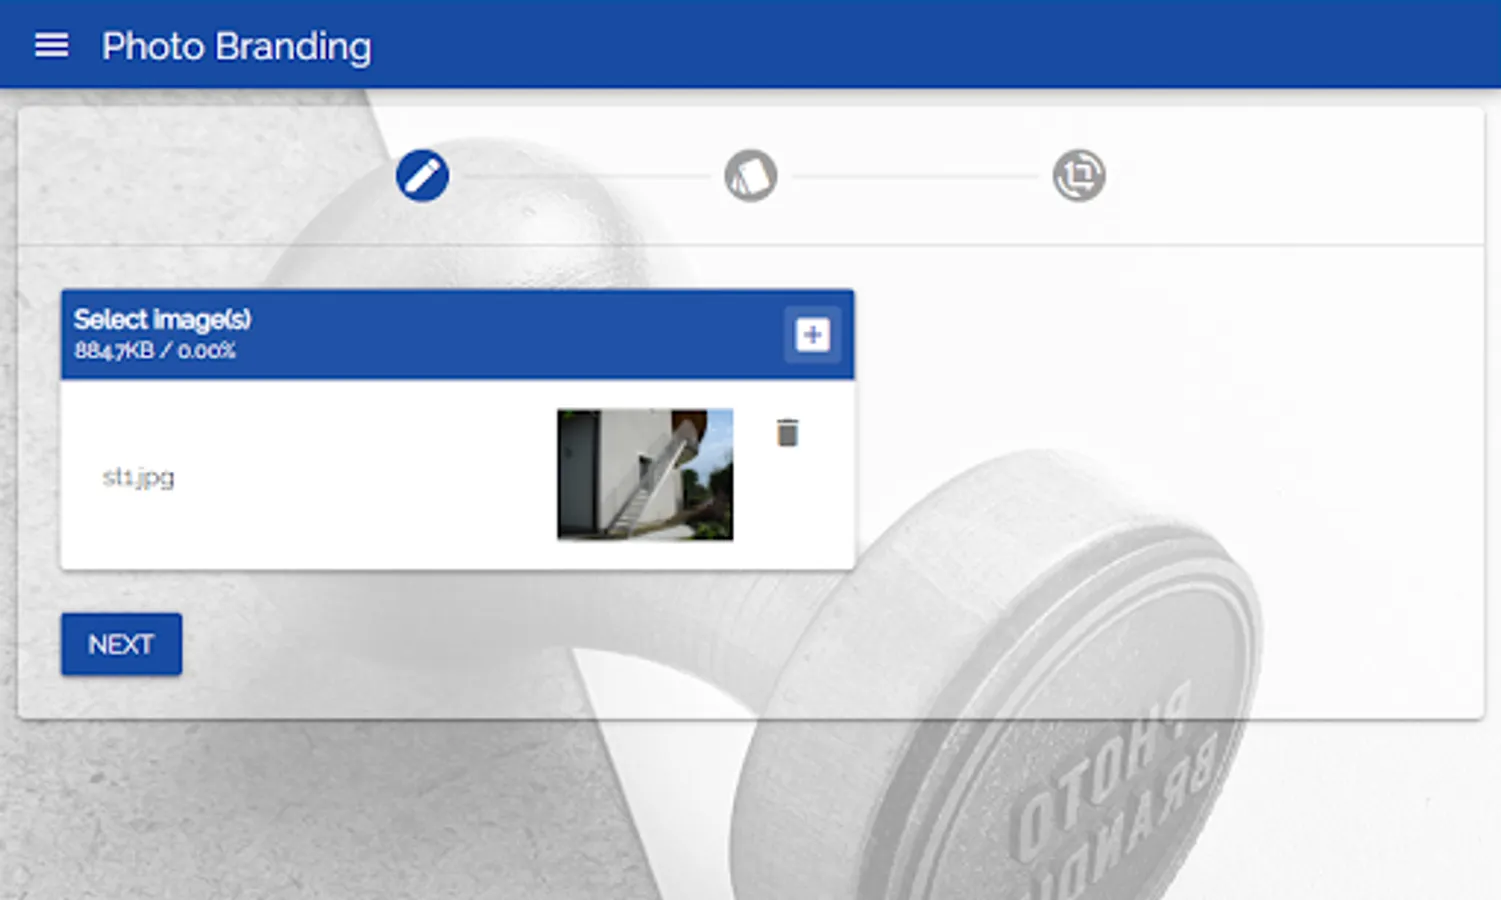Click the 884.7KB / 0.00% upload progress text
This screenshot has width=1501, height=900.
[154, 350]
